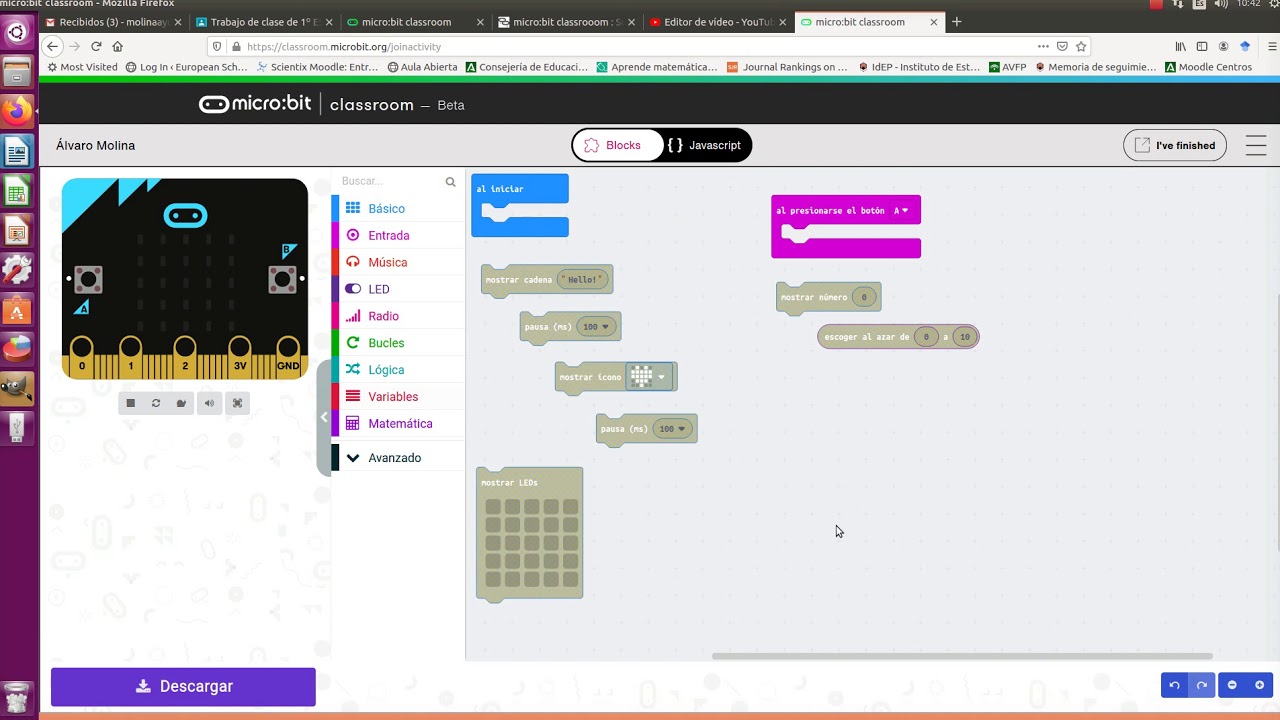
Task: Open dropdown of second pausa (ms) block
Action: pyautogui.click(x=672, y=429)
